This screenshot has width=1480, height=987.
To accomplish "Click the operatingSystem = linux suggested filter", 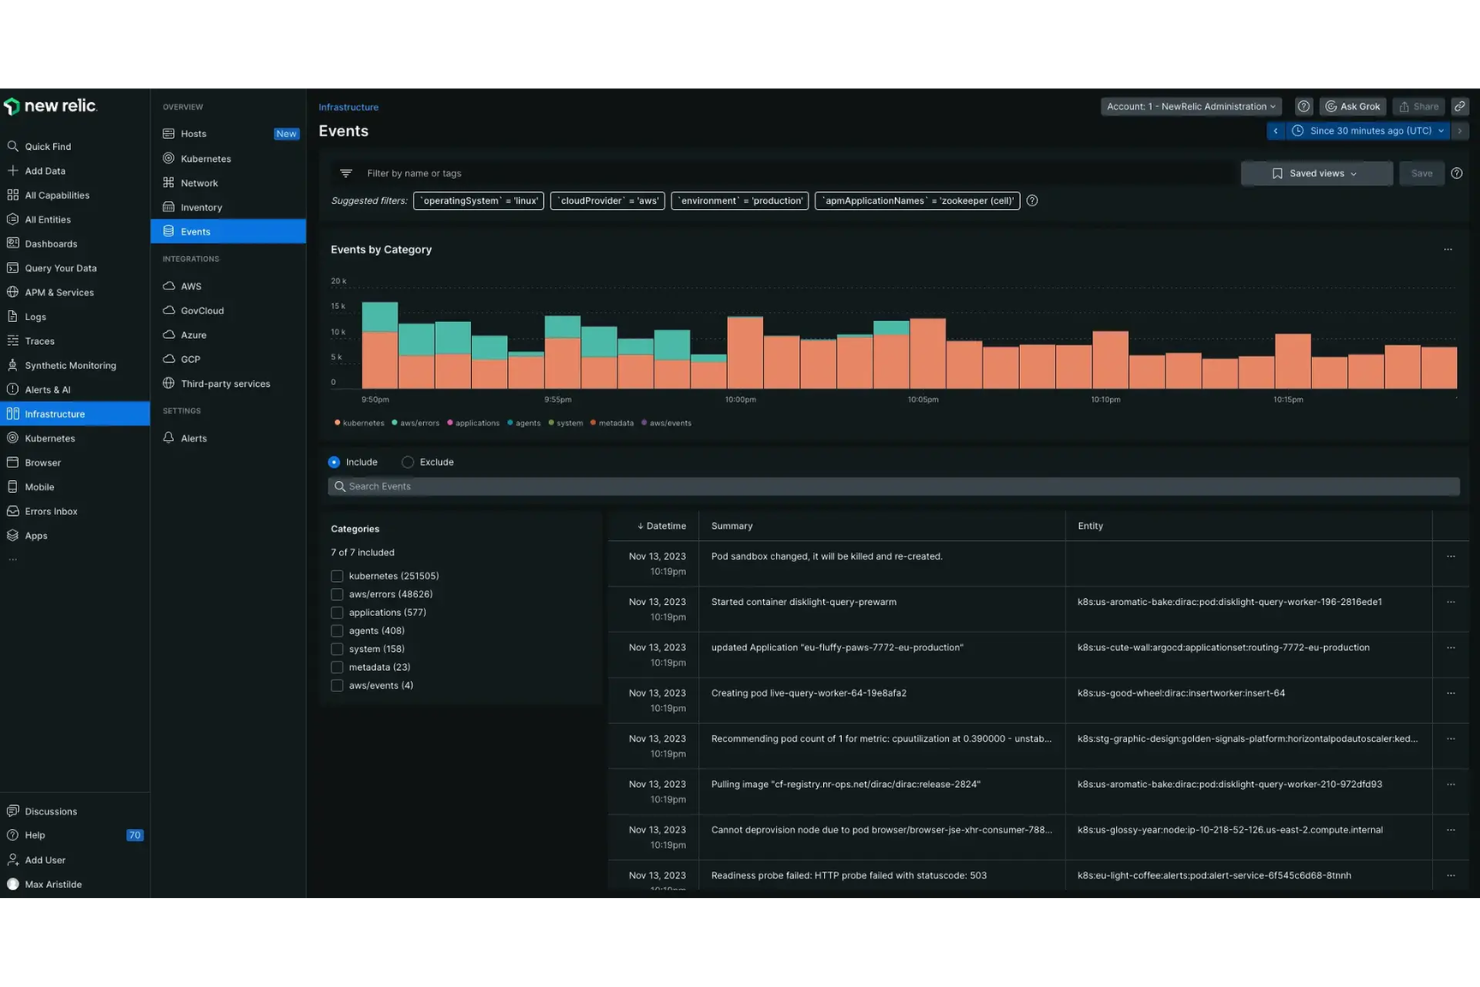I will click(478, 200).
